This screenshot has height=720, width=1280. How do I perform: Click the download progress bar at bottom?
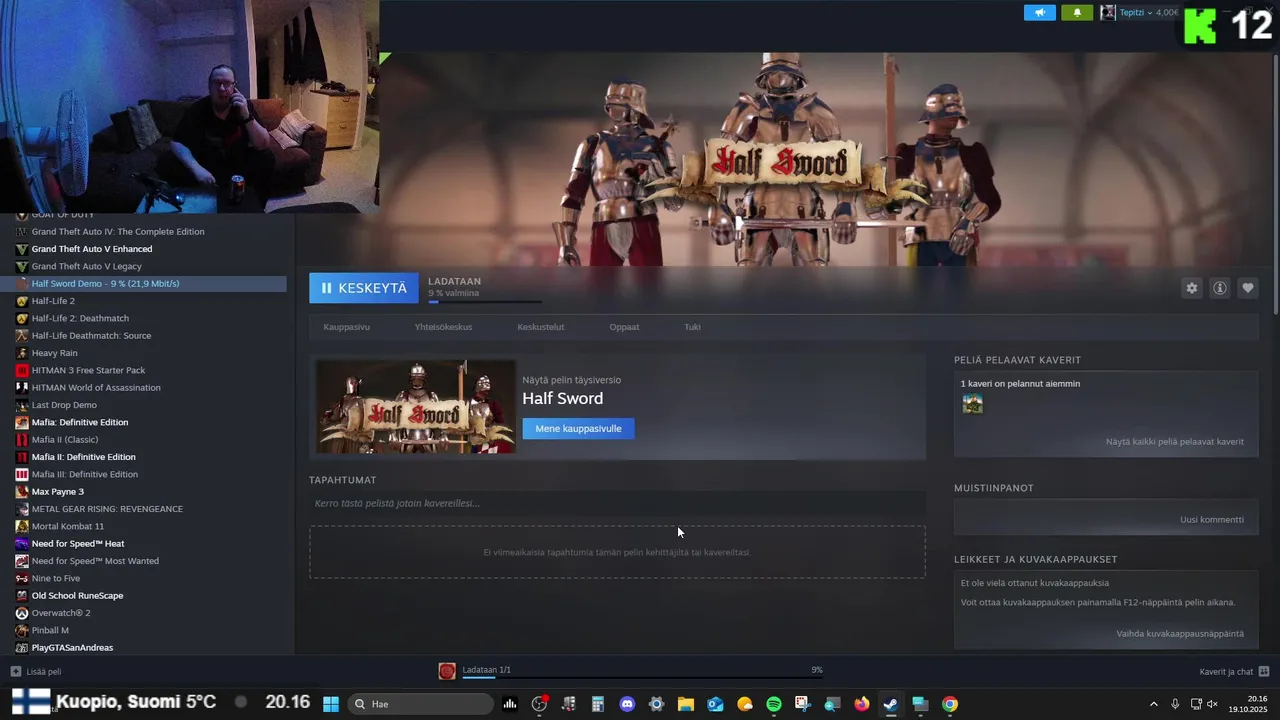pos(642,678)
